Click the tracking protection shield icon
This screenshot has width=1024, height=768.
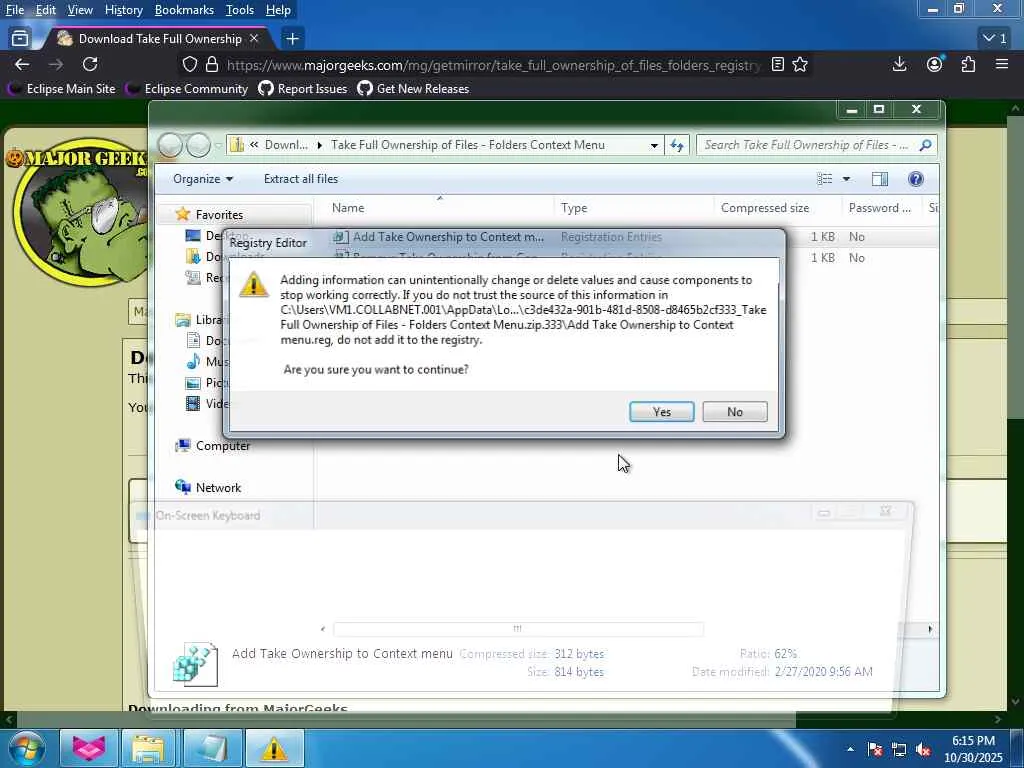click(189, 65)
